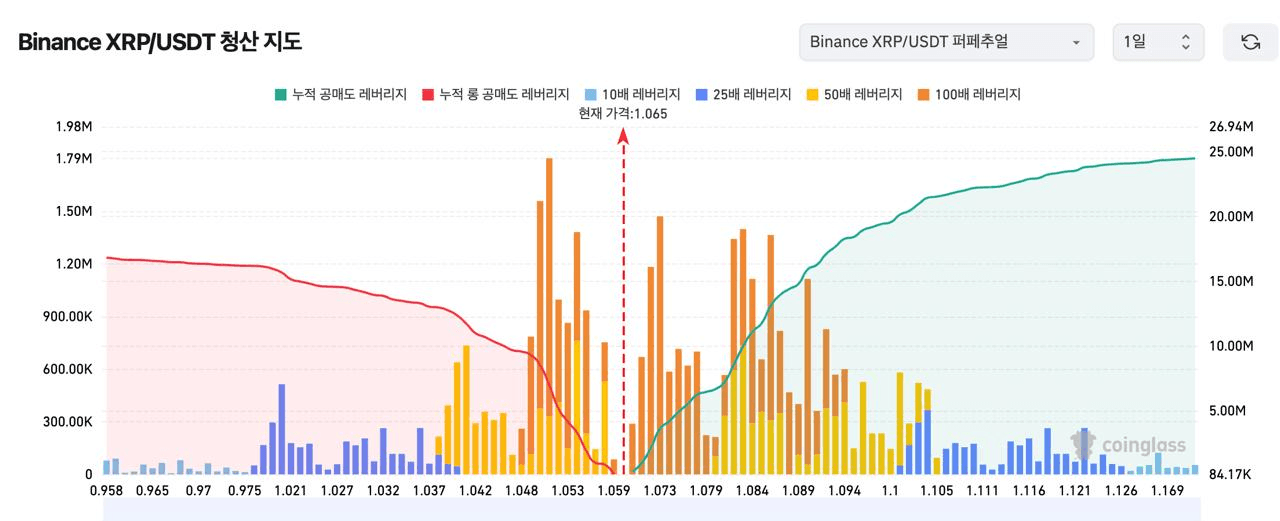Click the 1.059 x-axis label
This screenshot has height=521, width=1280.
613,491
